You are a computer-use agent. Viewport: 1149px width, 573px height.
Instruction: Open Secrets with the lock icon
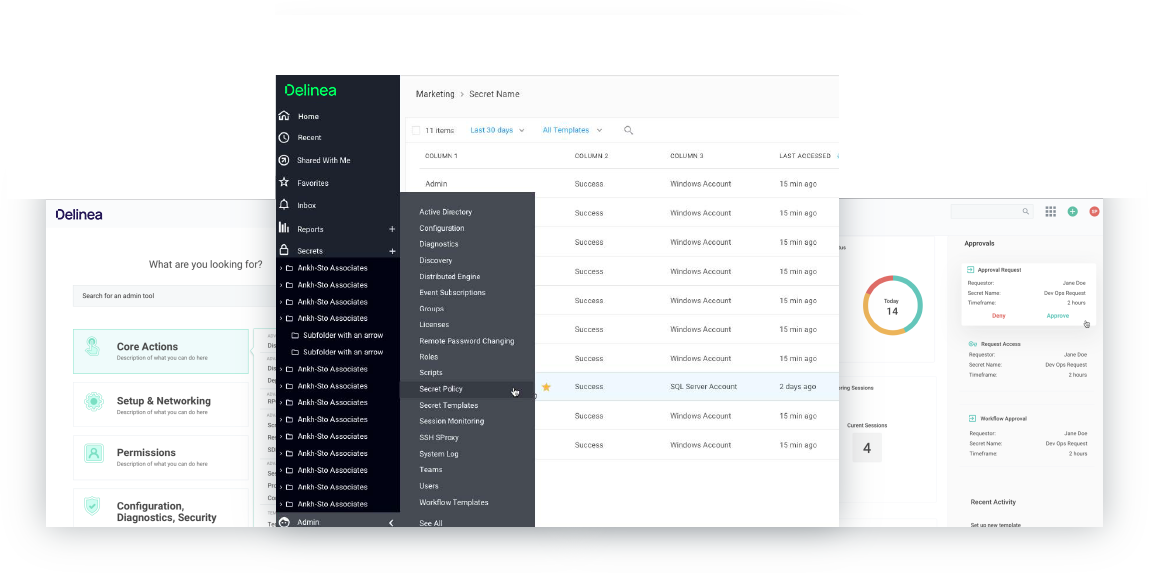pyautogui.click(x=309, y=251)
